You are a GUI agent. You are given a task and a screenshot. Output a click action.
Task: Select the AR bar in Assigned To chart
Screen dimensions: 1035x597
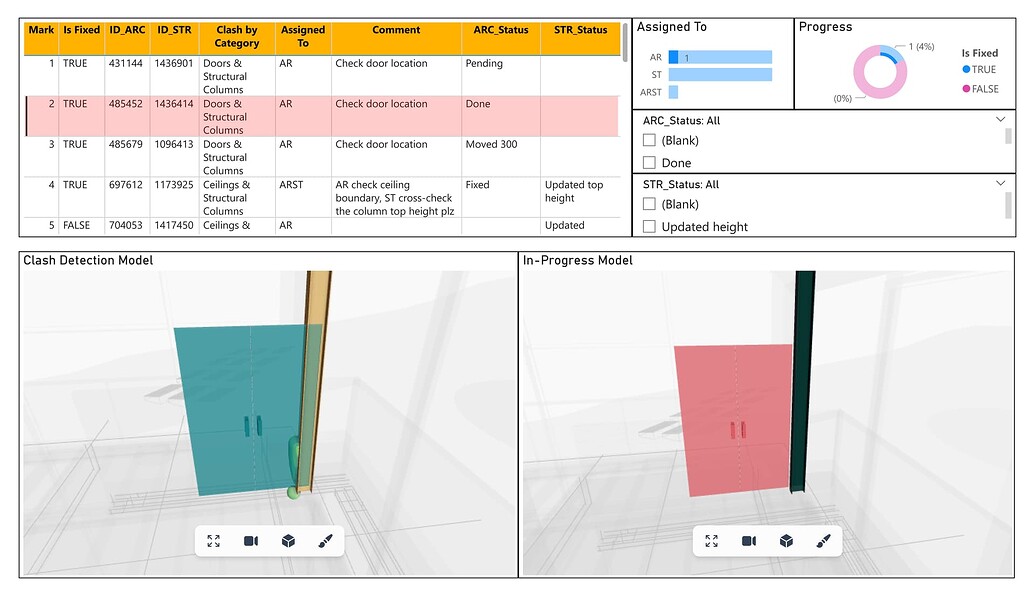[x=720, y=57]
